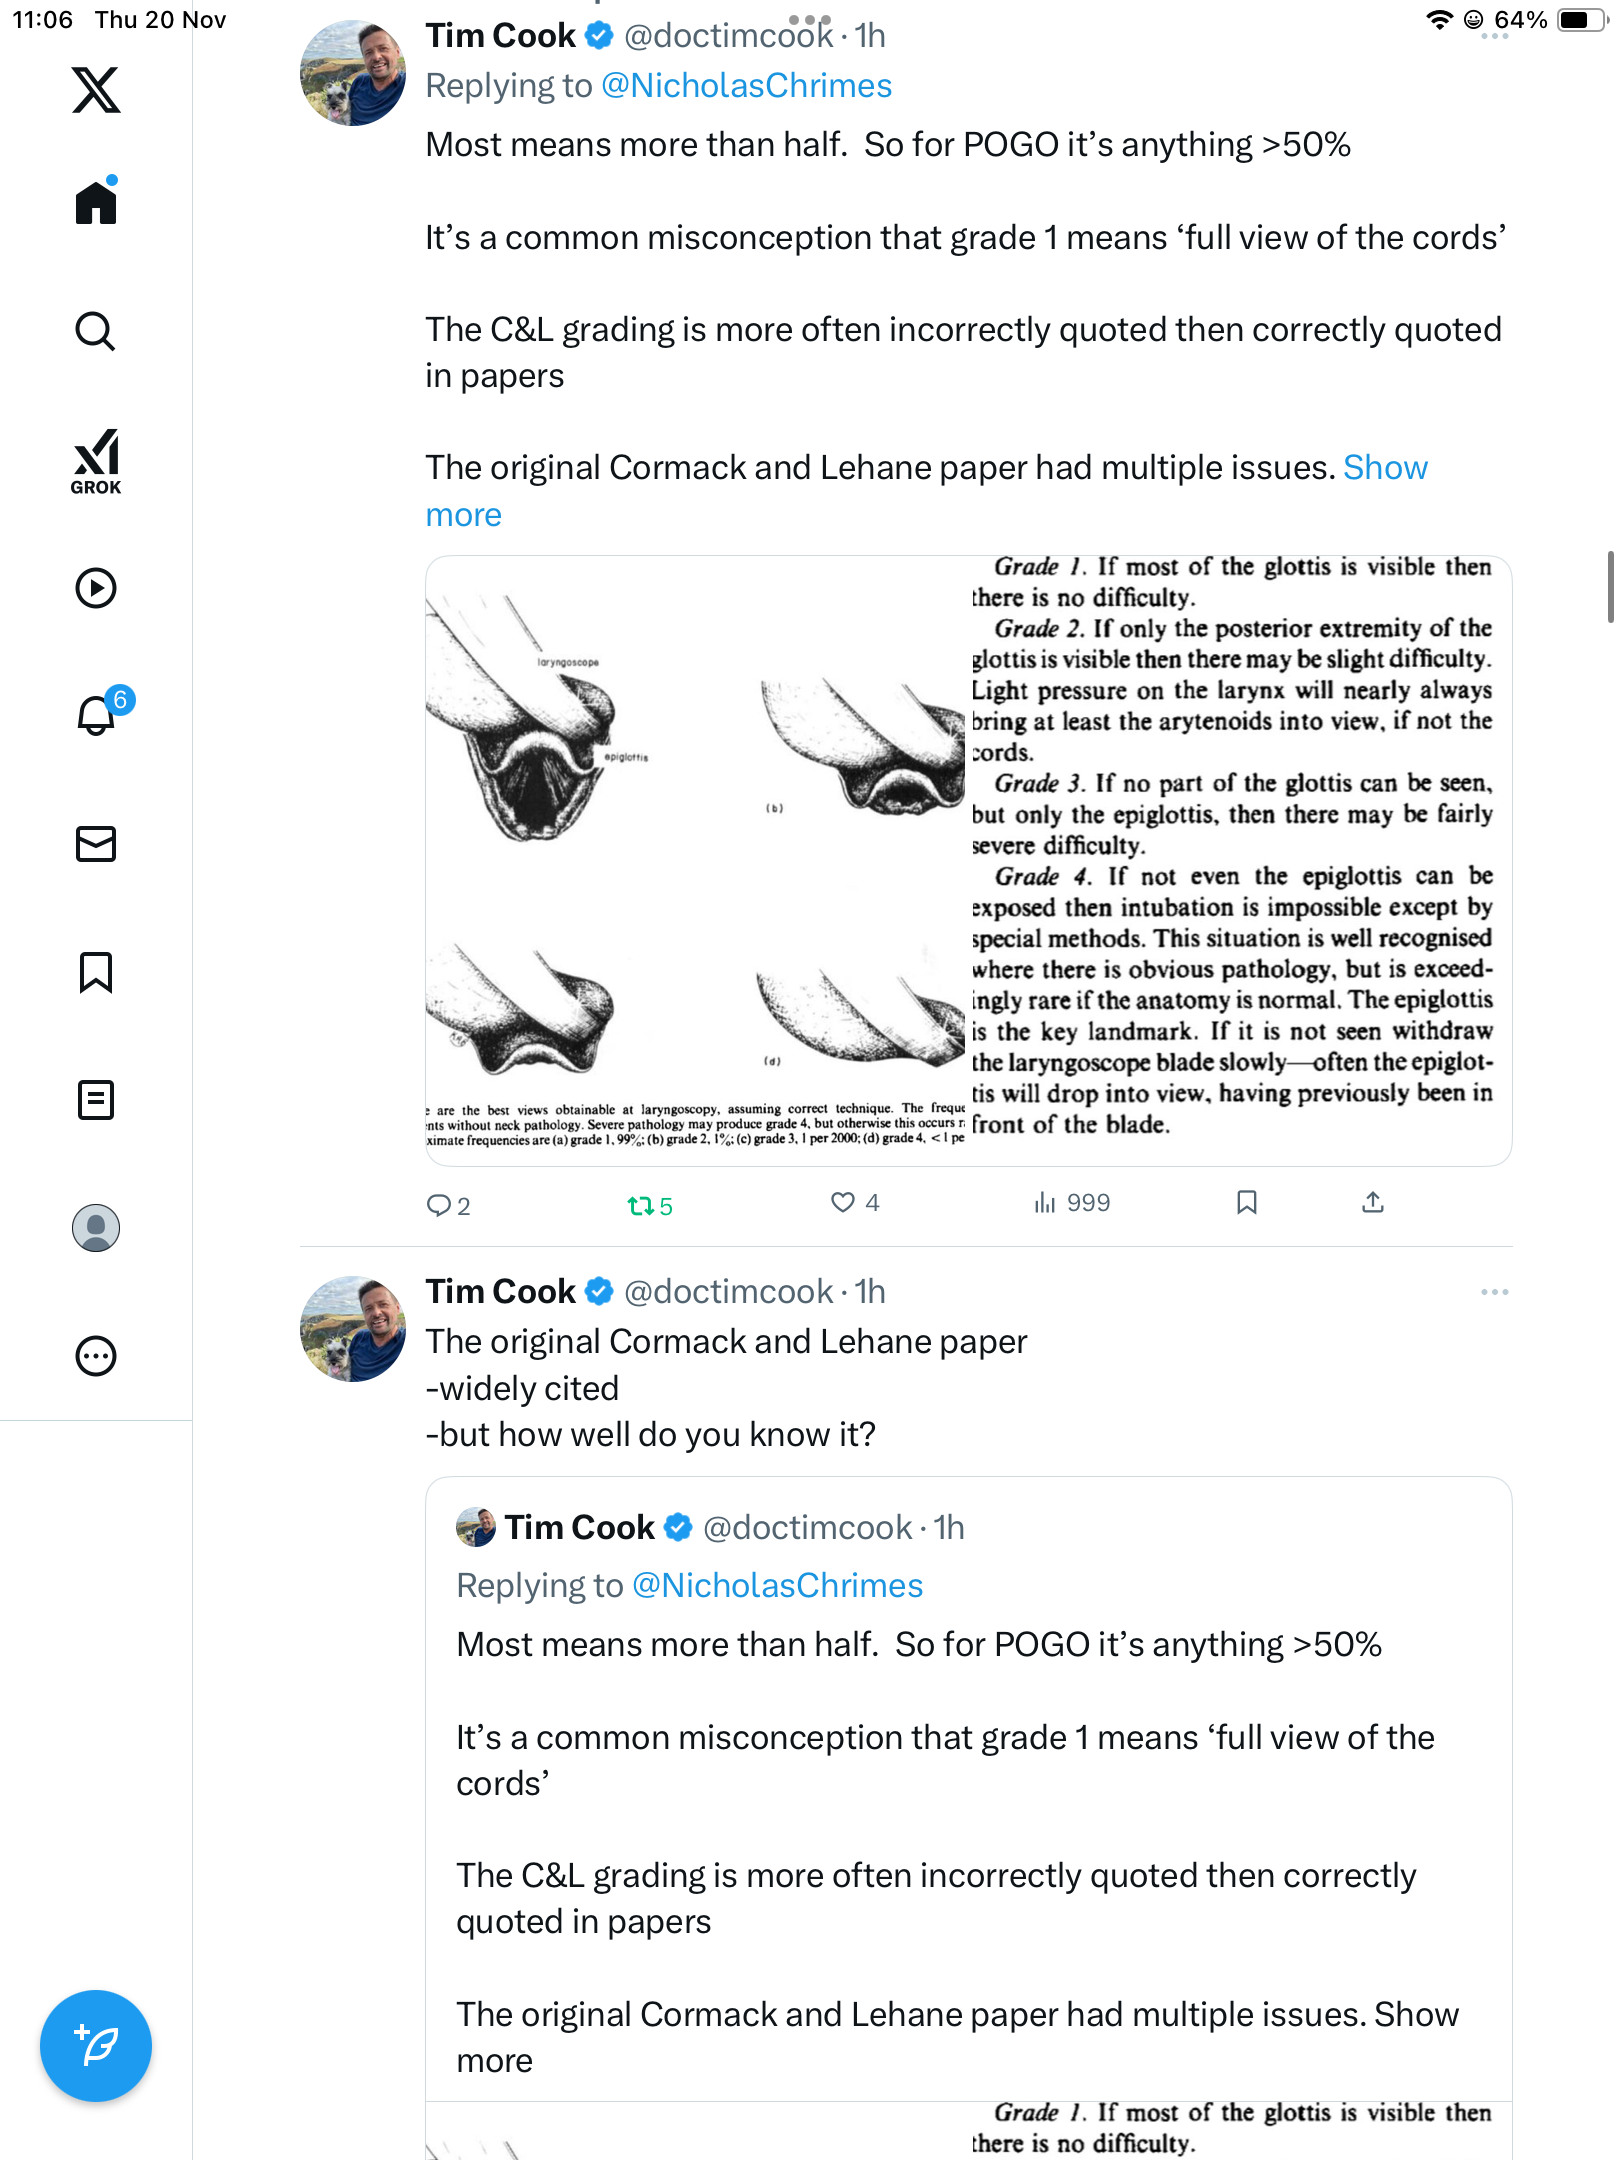Compose a new post
The width and height of the screenshot is (1620, 2160).
click(96, 2045)
